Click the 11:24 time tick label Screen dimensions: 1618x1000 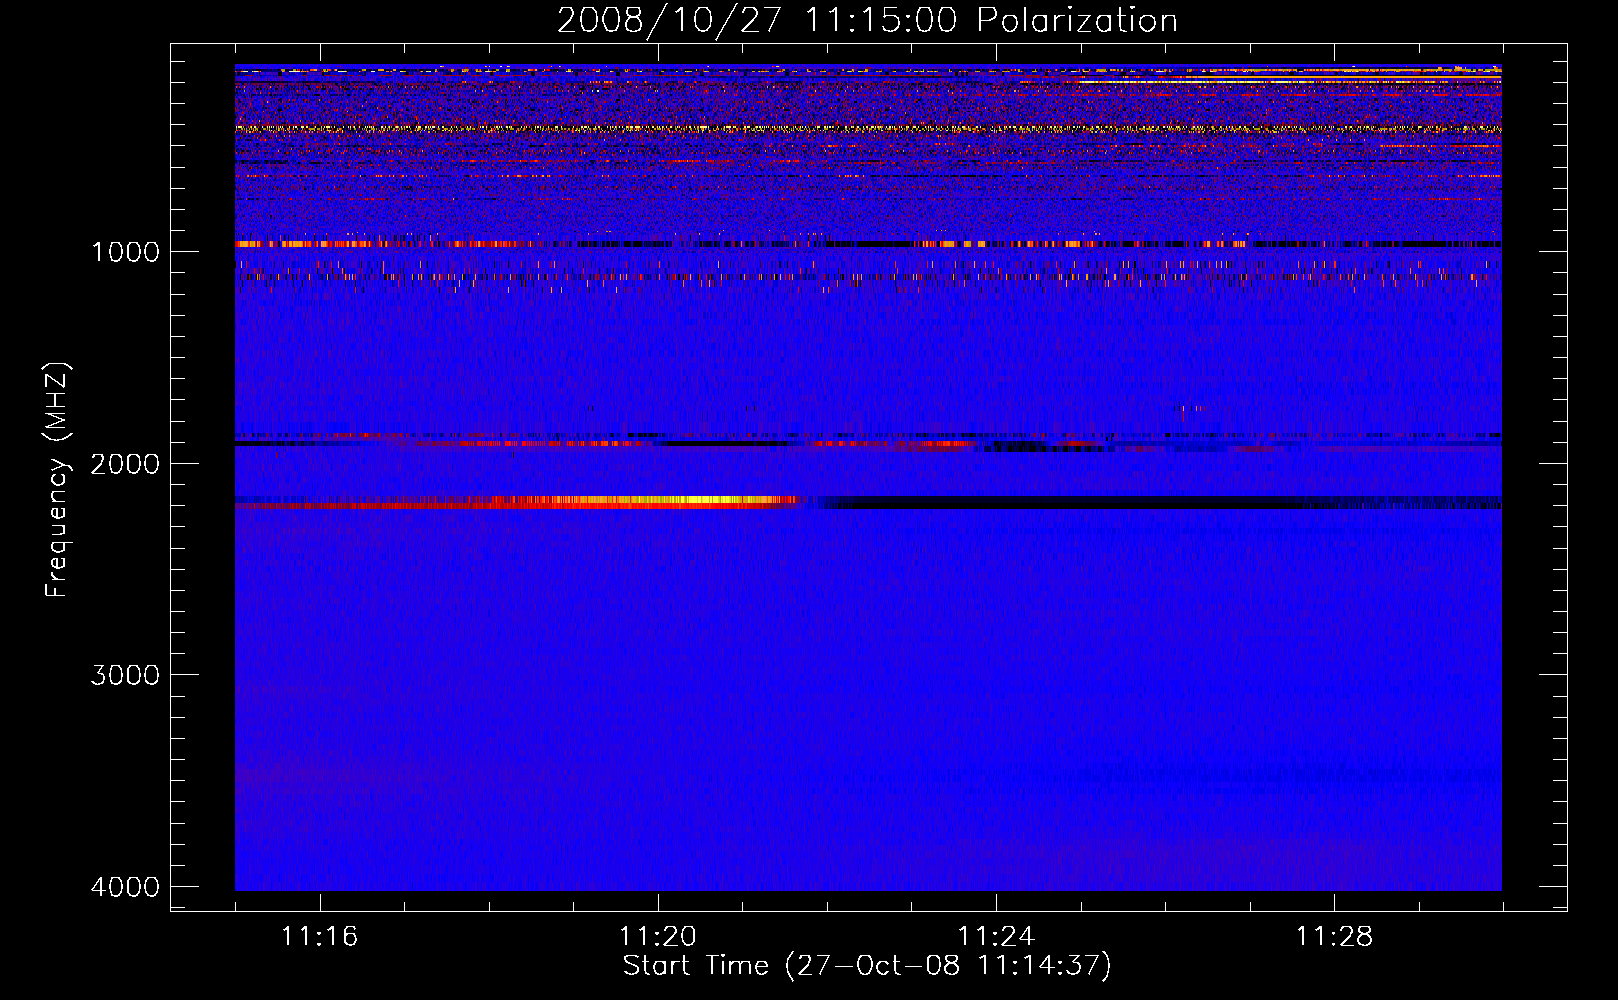(996, 936)
